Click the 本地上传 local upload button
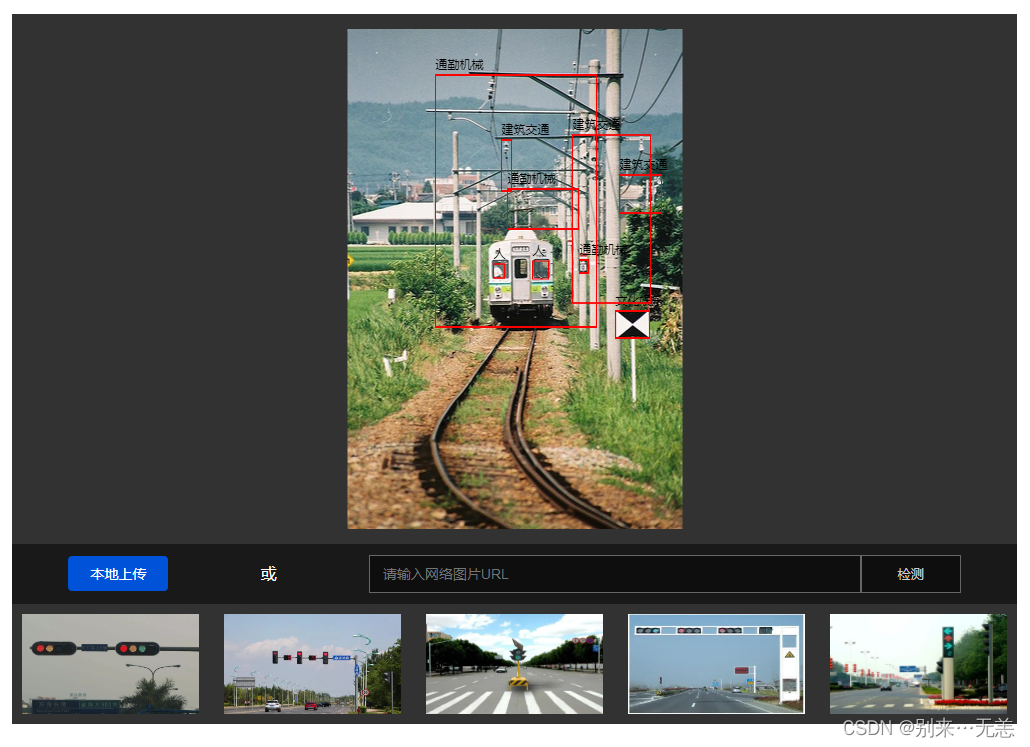 (x=118, y=574)
